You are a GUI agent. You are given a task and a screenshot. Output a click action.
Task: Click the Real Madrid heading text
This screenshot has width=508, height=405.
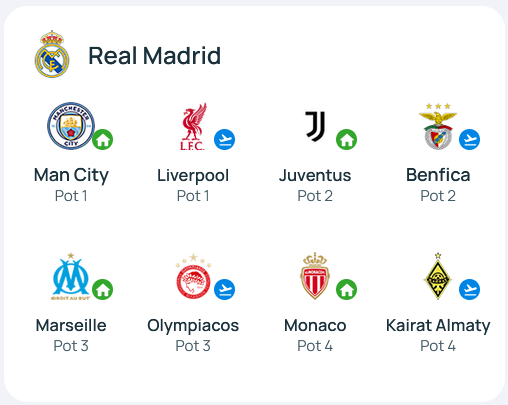point(155,55)
